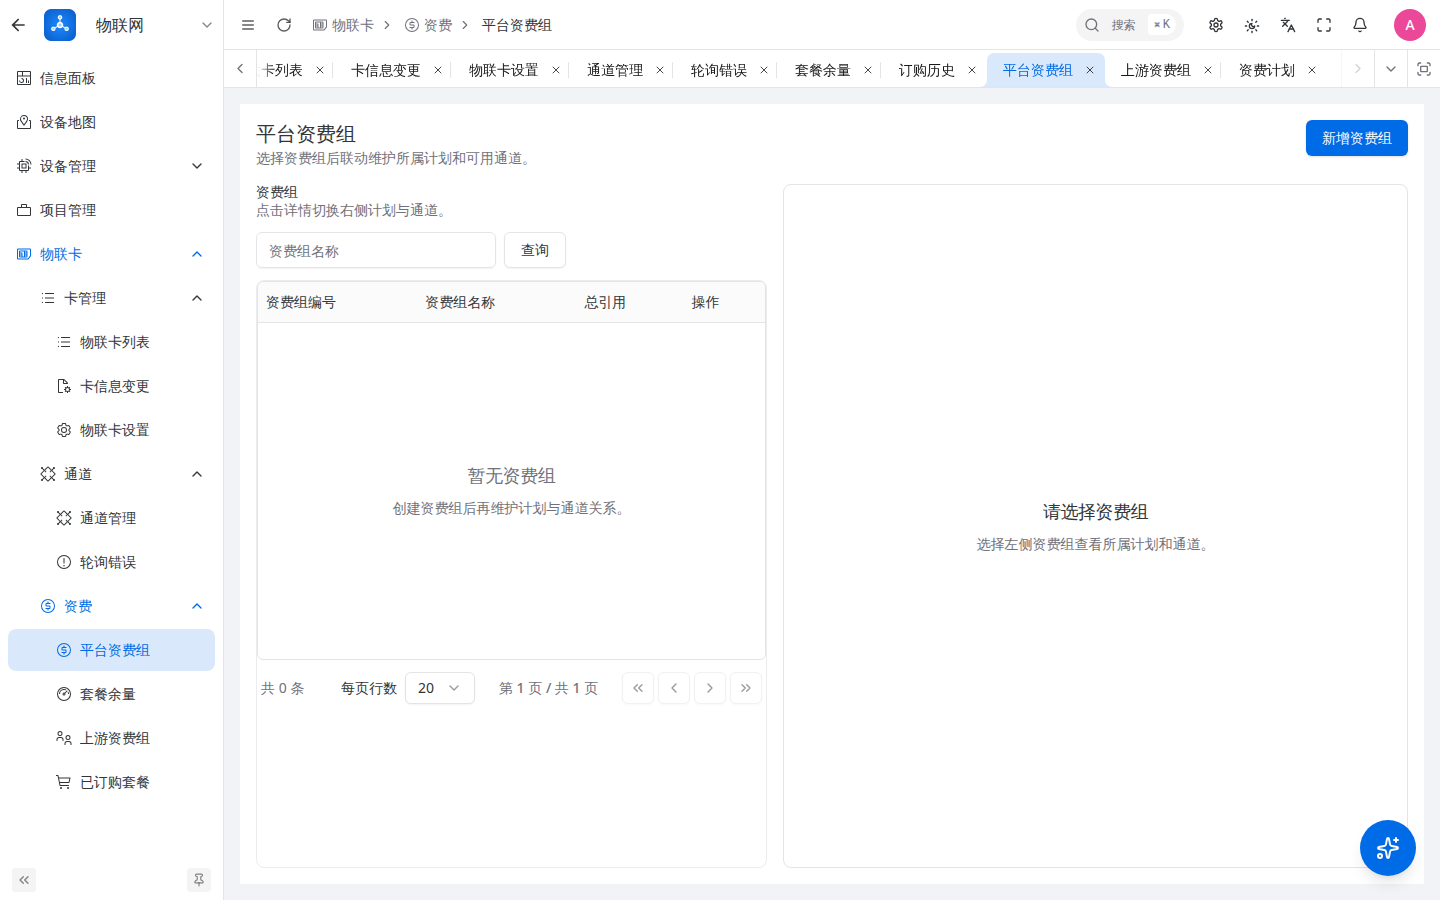Close the 订购历史 tab

point(972,70)
